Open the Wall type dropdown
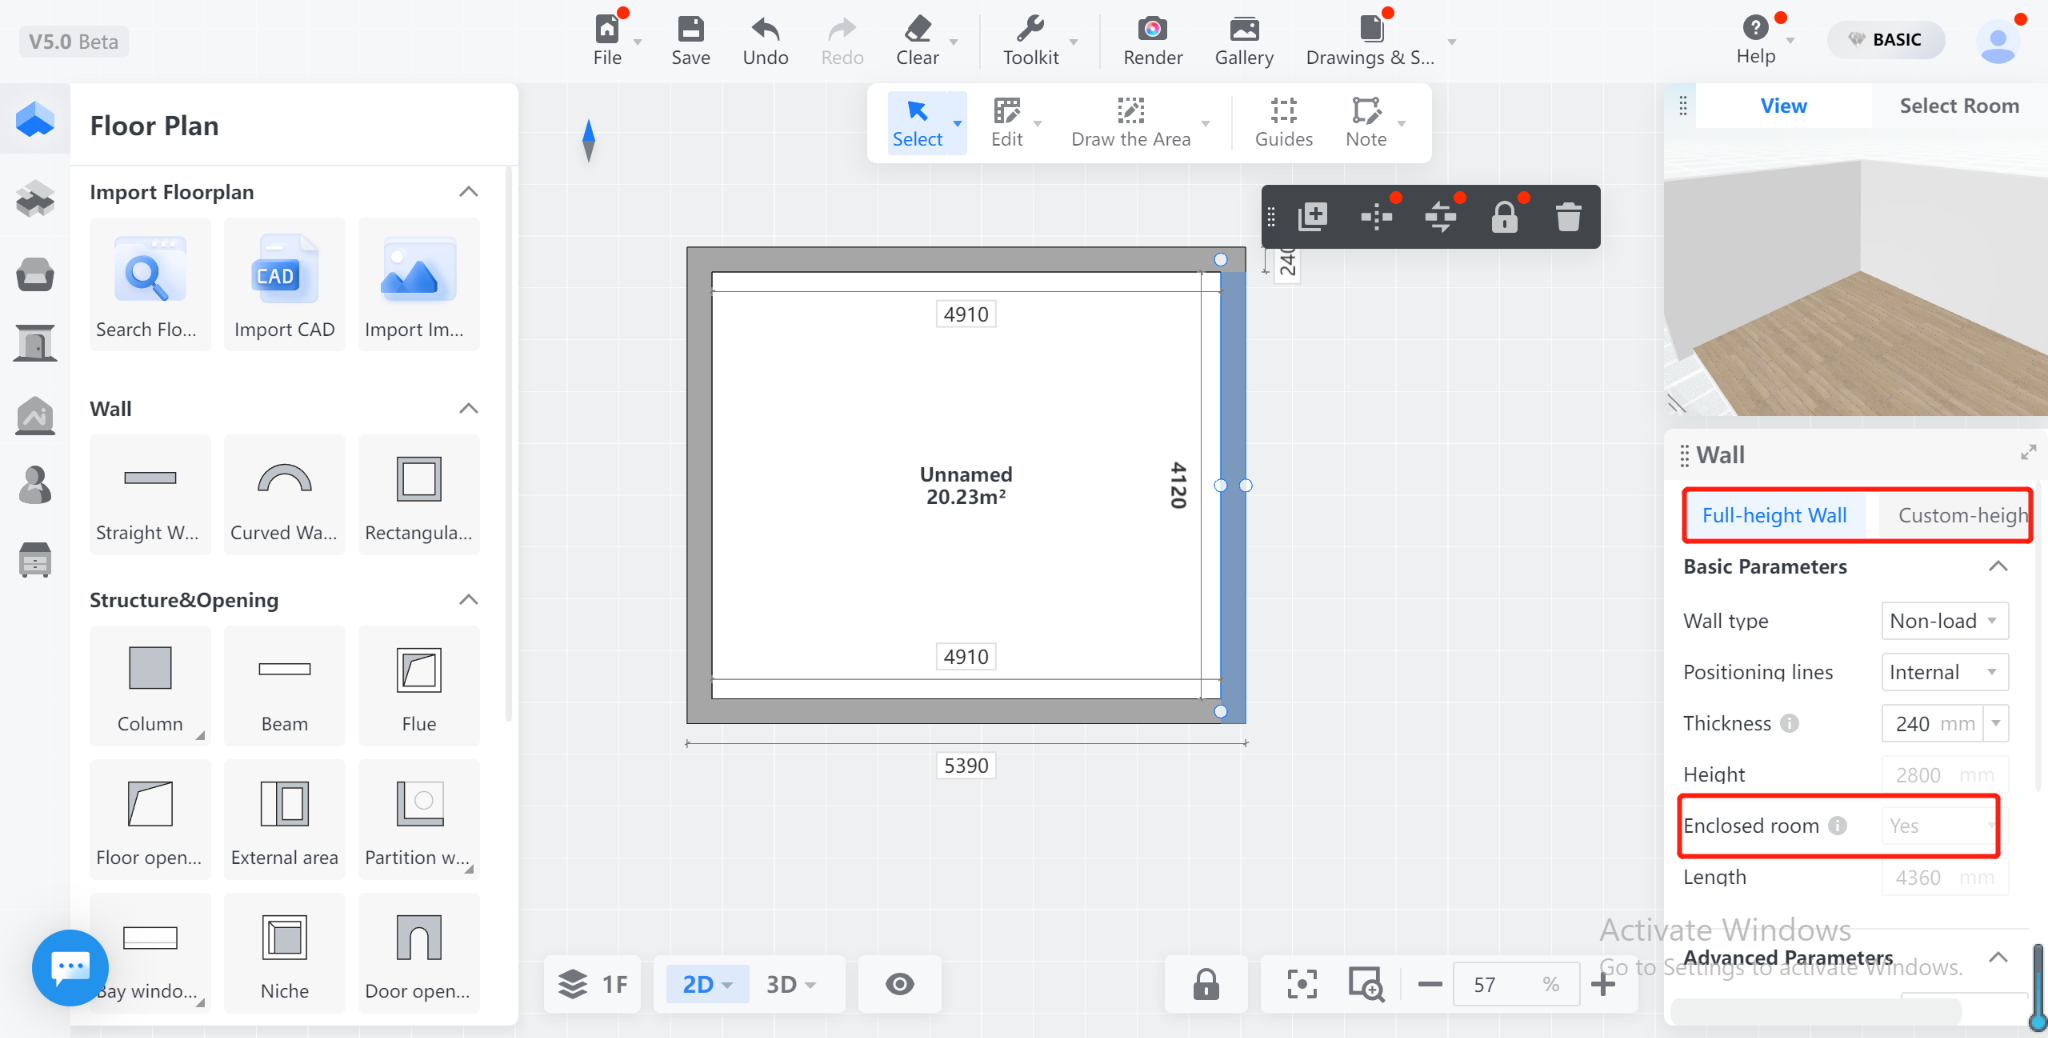2048x1038 pixels. [x=1943, y=621]
